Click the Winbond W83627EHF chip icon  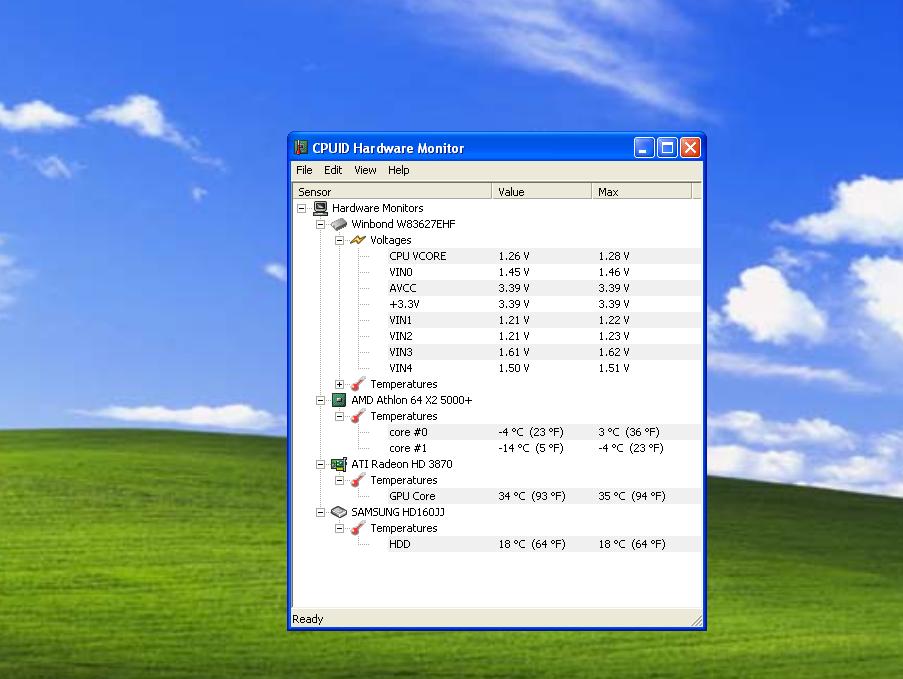pos(339,224)
